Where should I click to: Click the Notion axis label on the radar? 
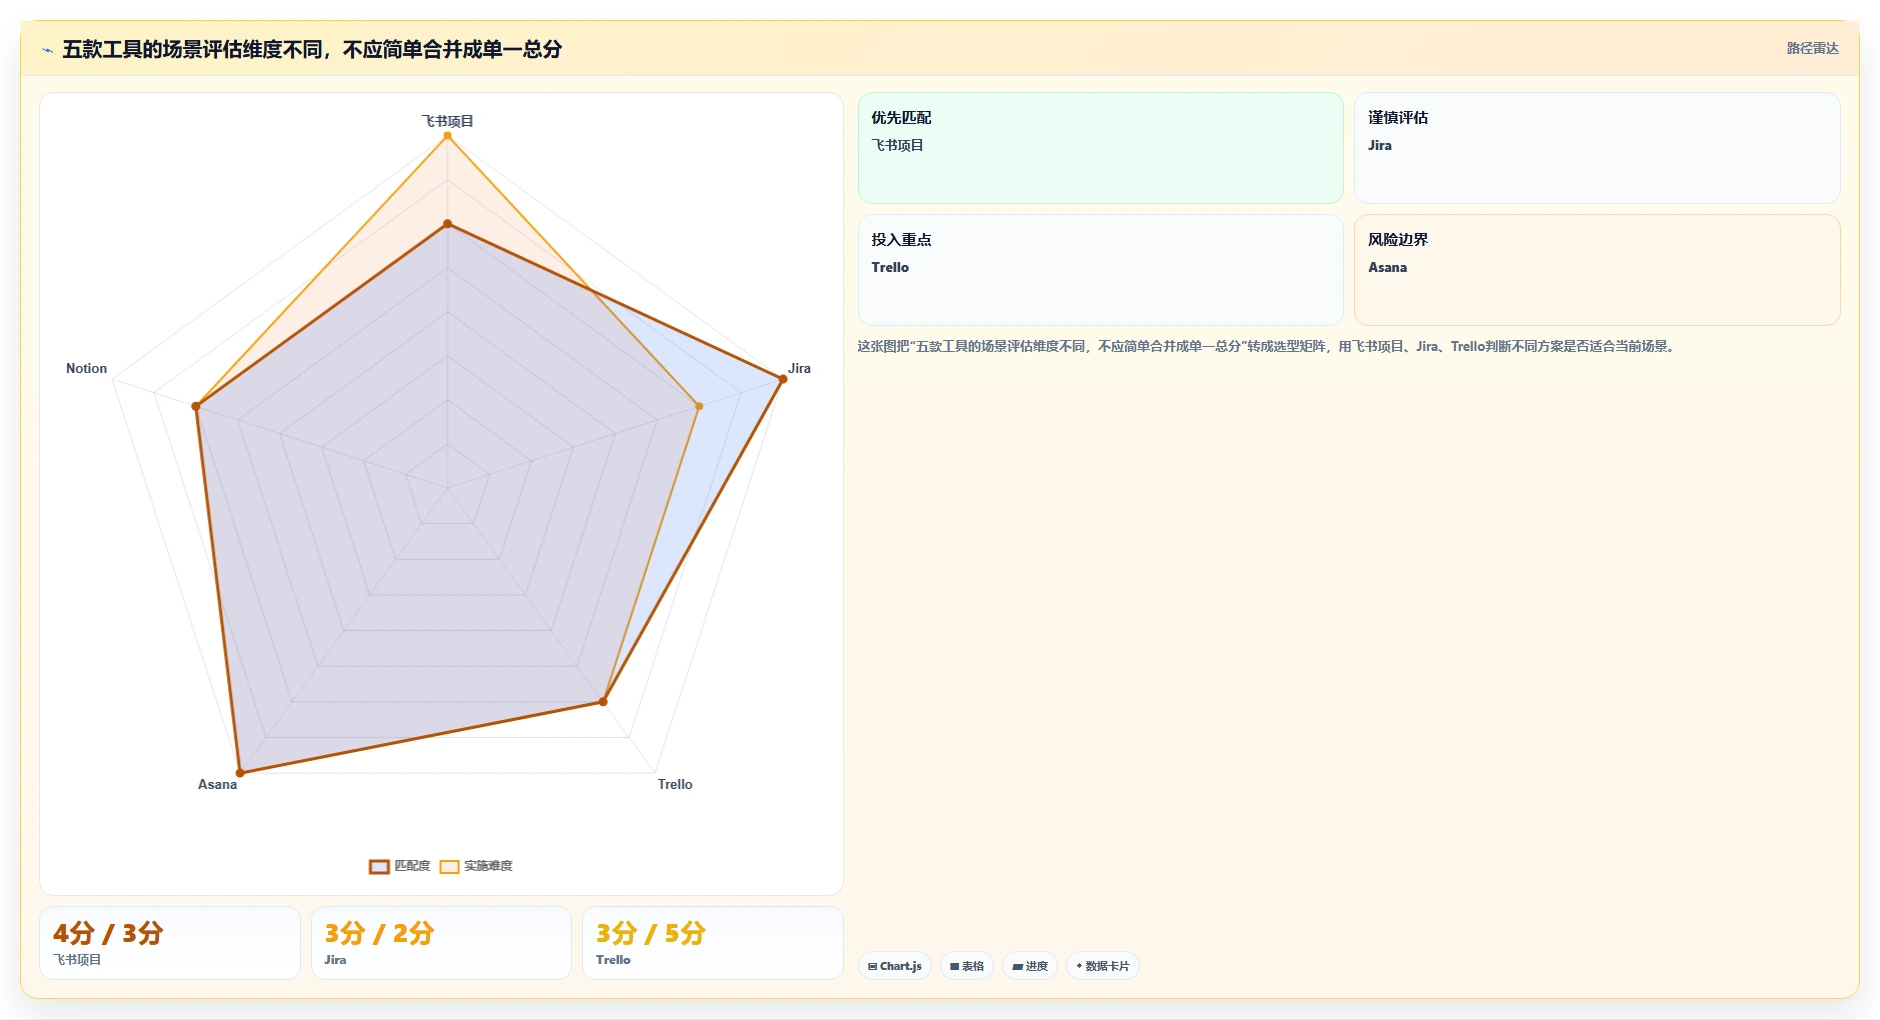tap(86, 368)
